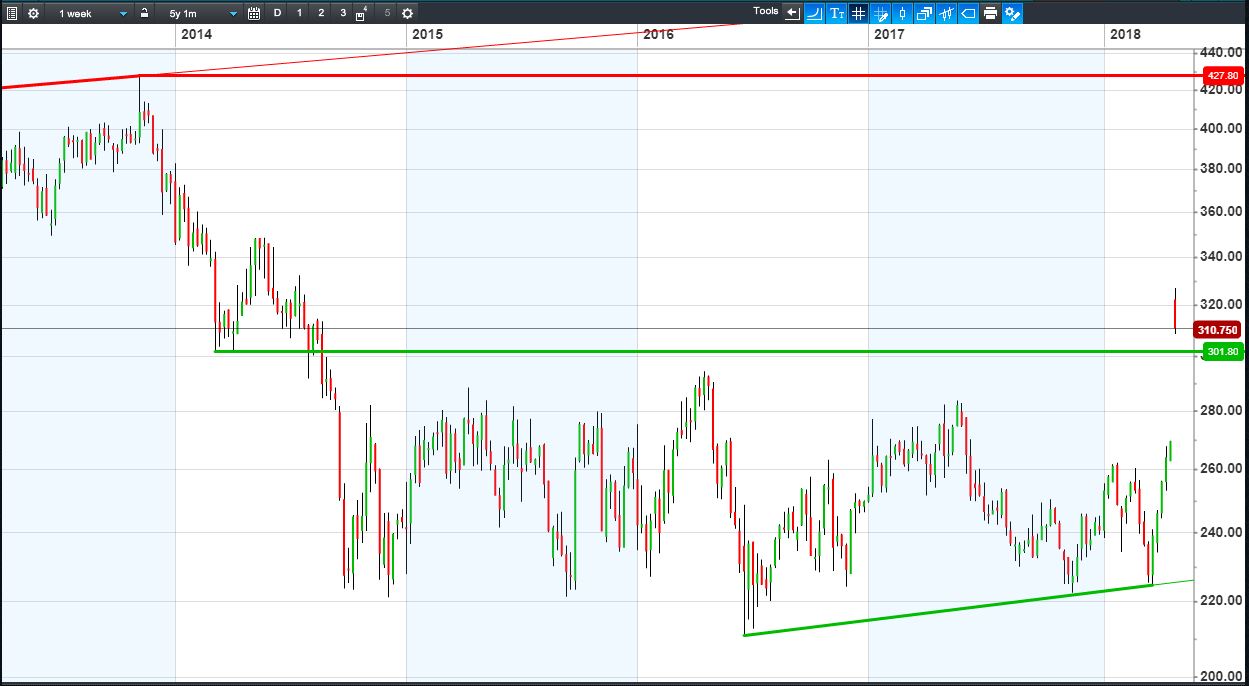Select the grid with eyedropper tool
Image resolution: width=1249 pixels, height=686 pixels.
pyautogui.click(x=881, y=13)
